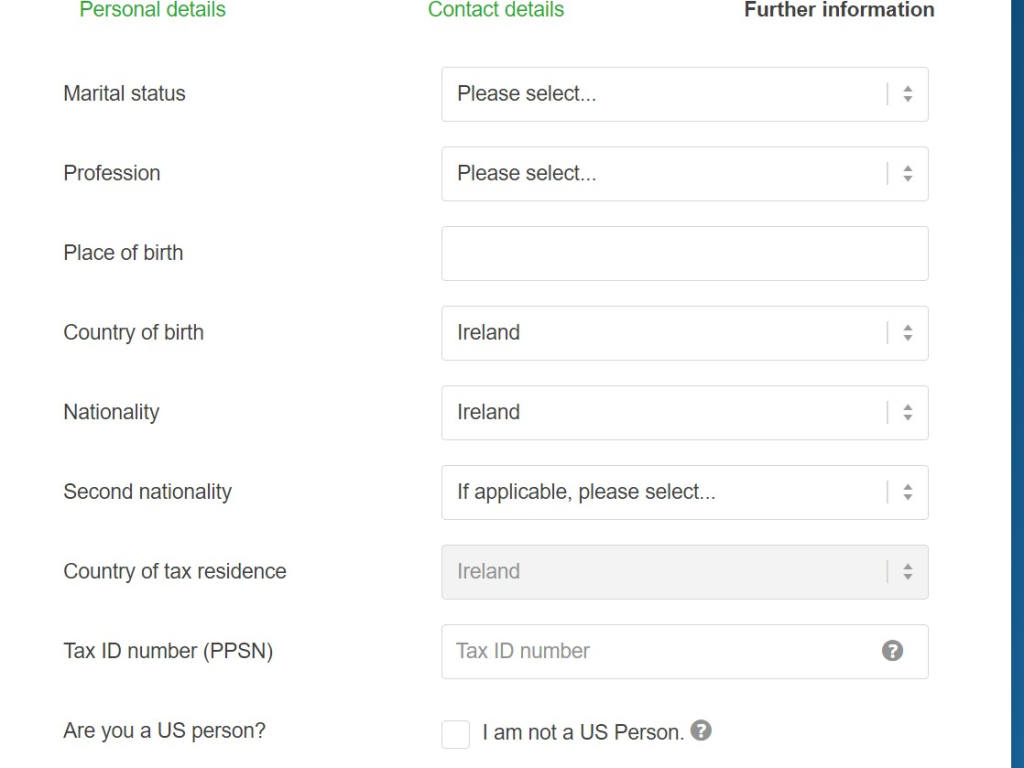Click the 'I am not a US Person.' text
Screen dimensions: 1024x768
582,732
